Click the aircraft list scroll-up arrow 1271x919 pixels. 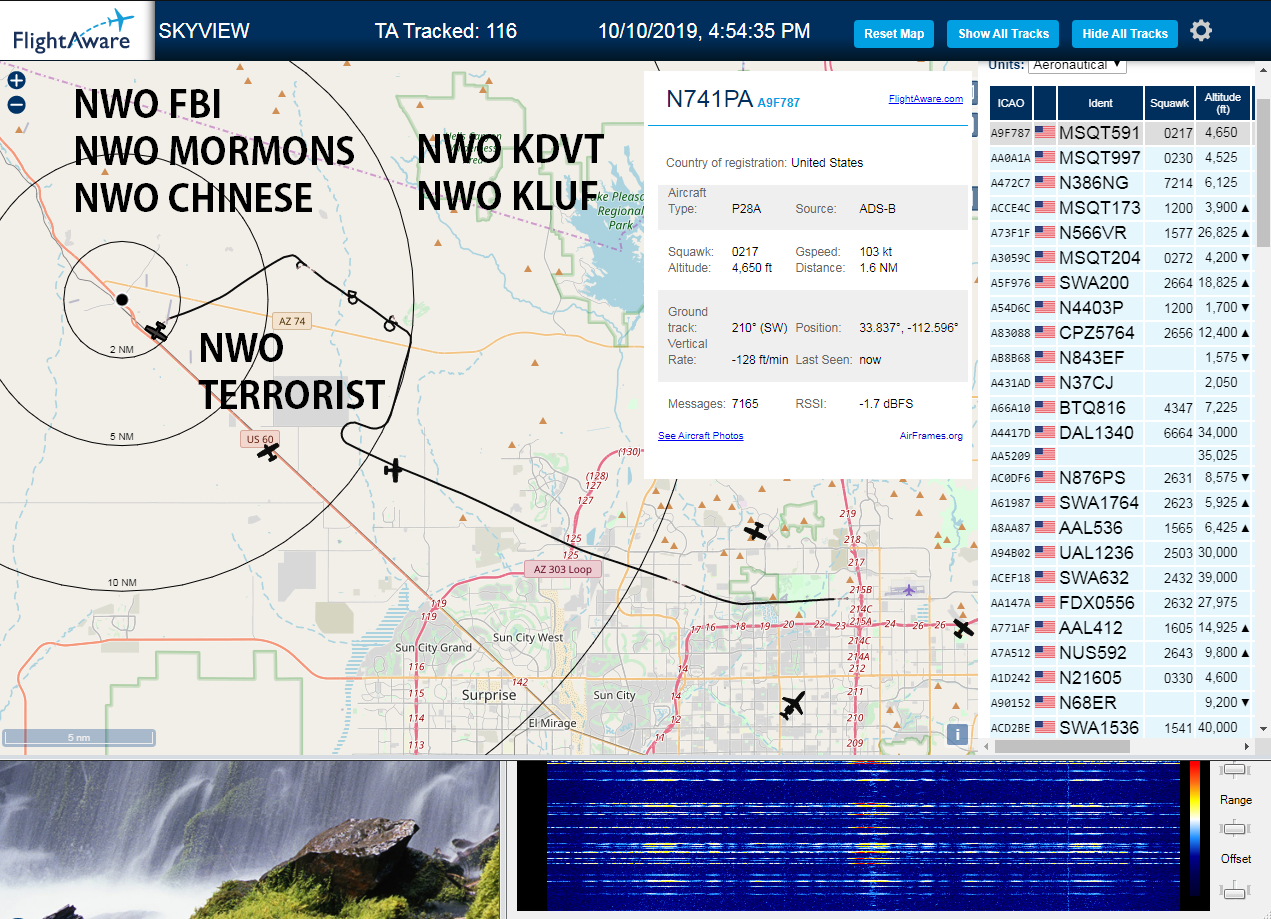1263,69
